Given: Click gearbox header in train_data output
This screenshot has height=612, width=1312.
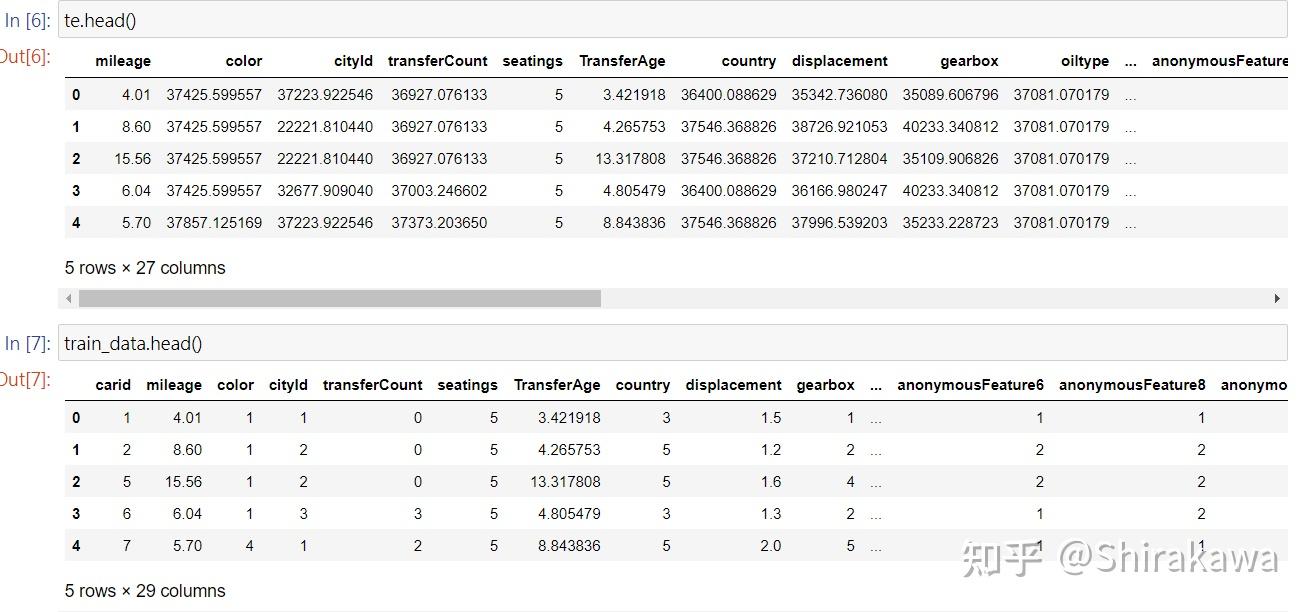Looking at the screenshot, I should coord(826,385).
